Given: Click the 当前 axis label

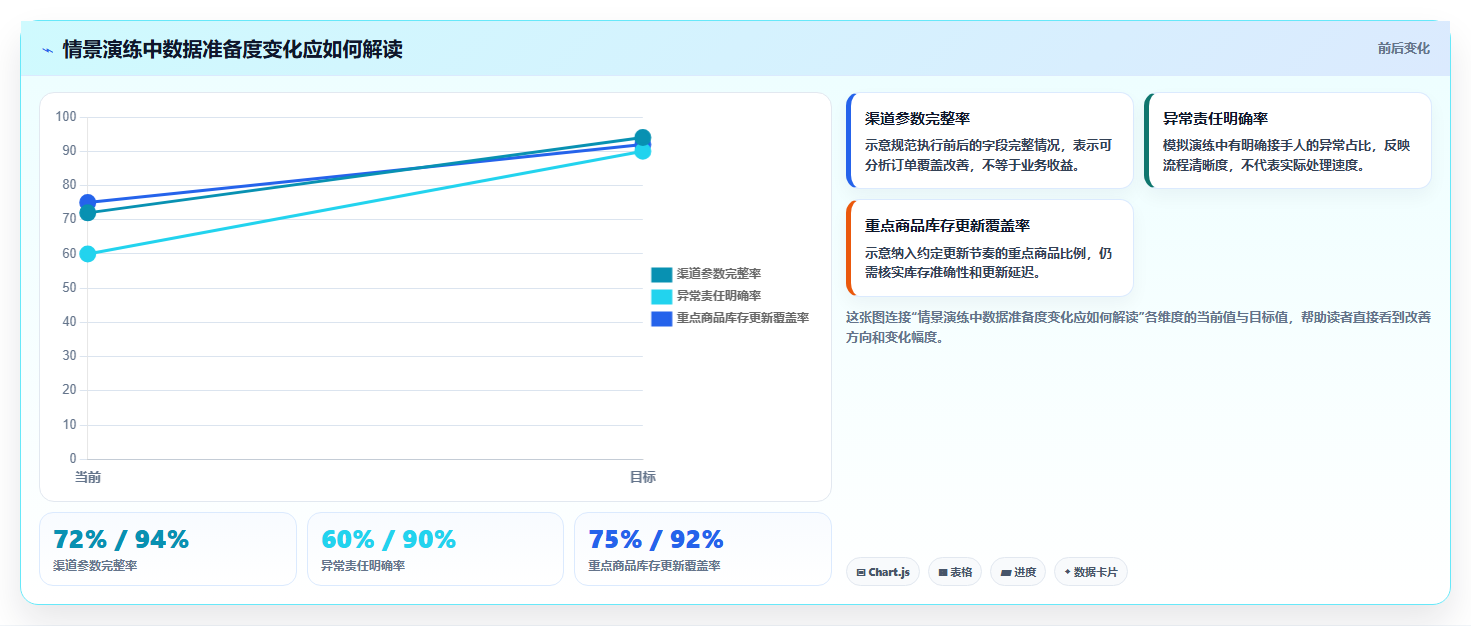Looking at the screenshot, I should pos(88,478).
